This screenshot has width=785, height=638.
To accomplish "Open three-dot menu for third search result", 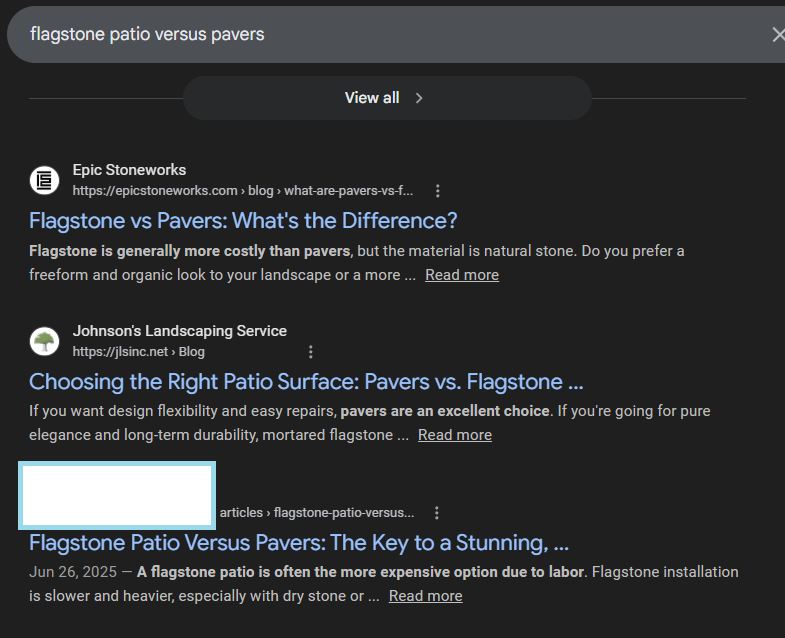I will 436,513.
